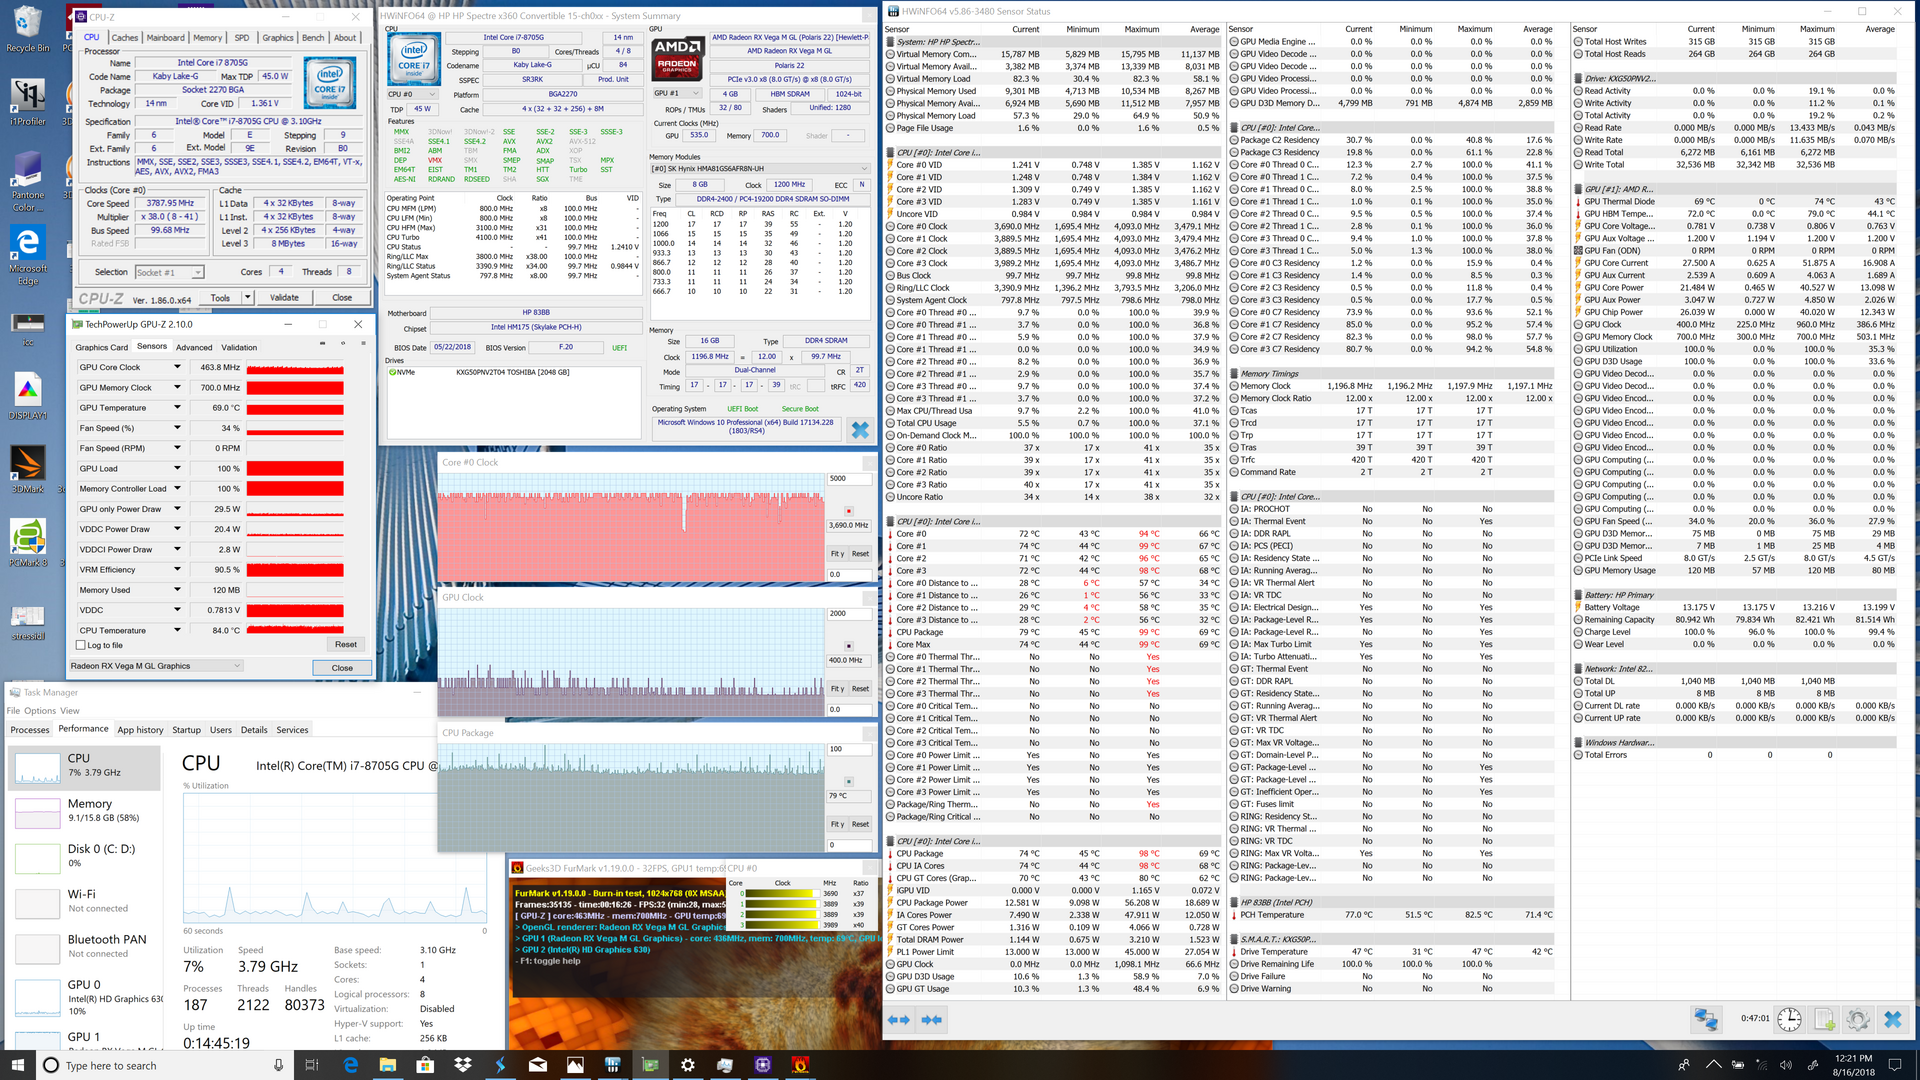Open i1Profiler desktop shortcut
Image resolution: width=1920 pixels, height=1080 pixels.
28,102
